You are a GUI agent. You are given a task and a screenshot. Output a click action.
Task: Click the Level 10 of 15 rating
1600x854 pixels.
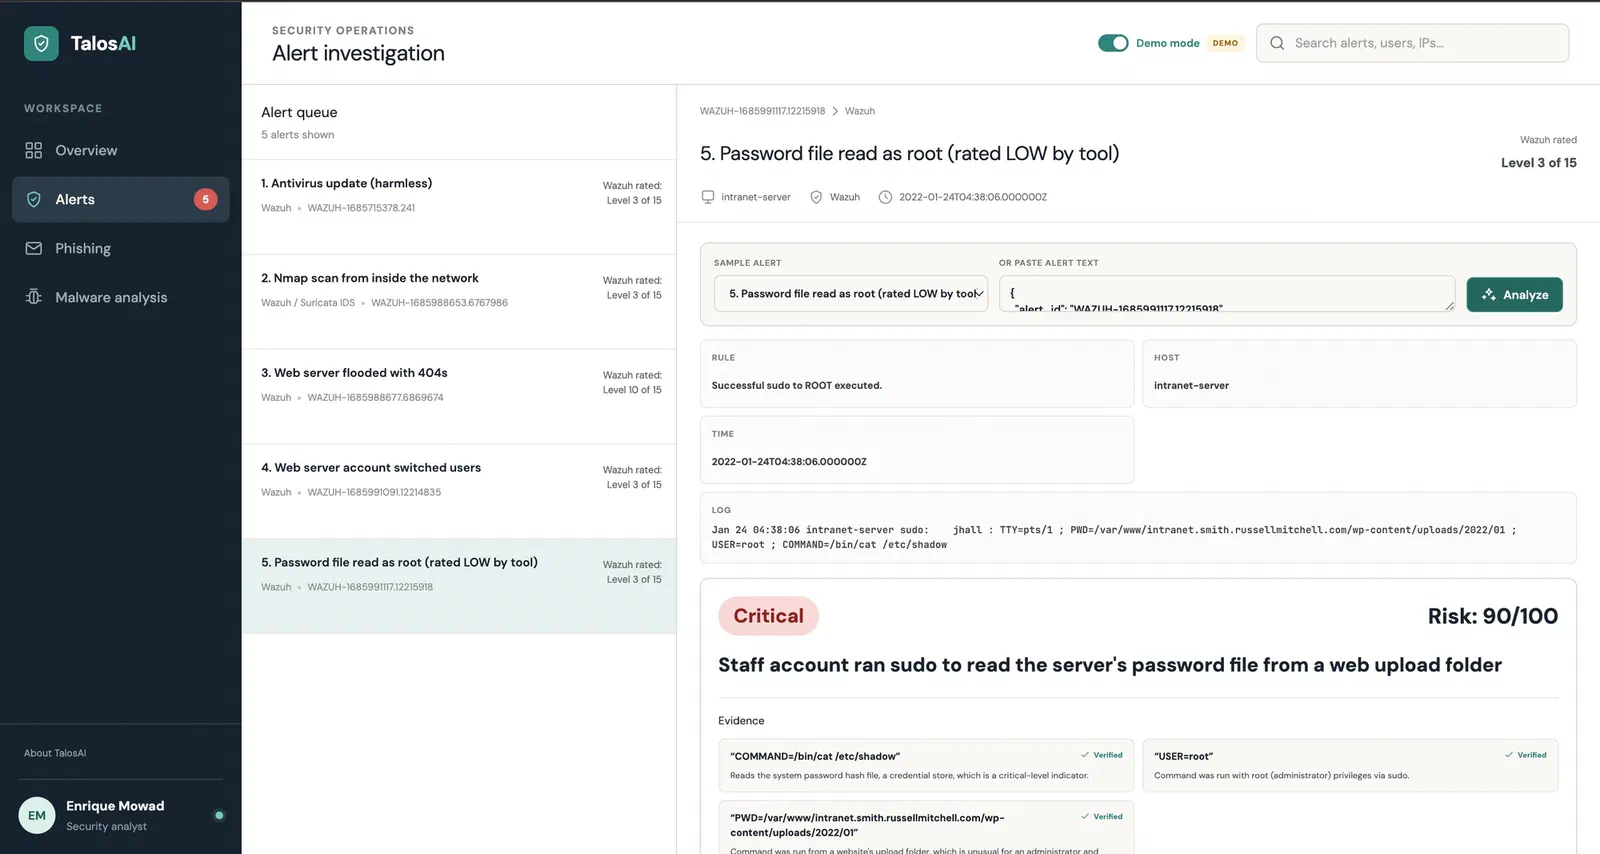coord(632,390)
